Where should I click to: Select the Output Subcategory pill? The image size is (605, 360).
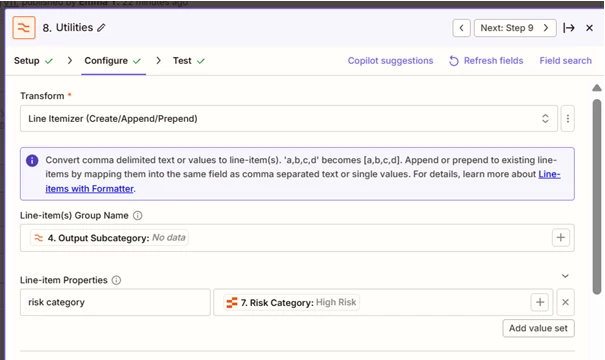(x=109, y=238)
